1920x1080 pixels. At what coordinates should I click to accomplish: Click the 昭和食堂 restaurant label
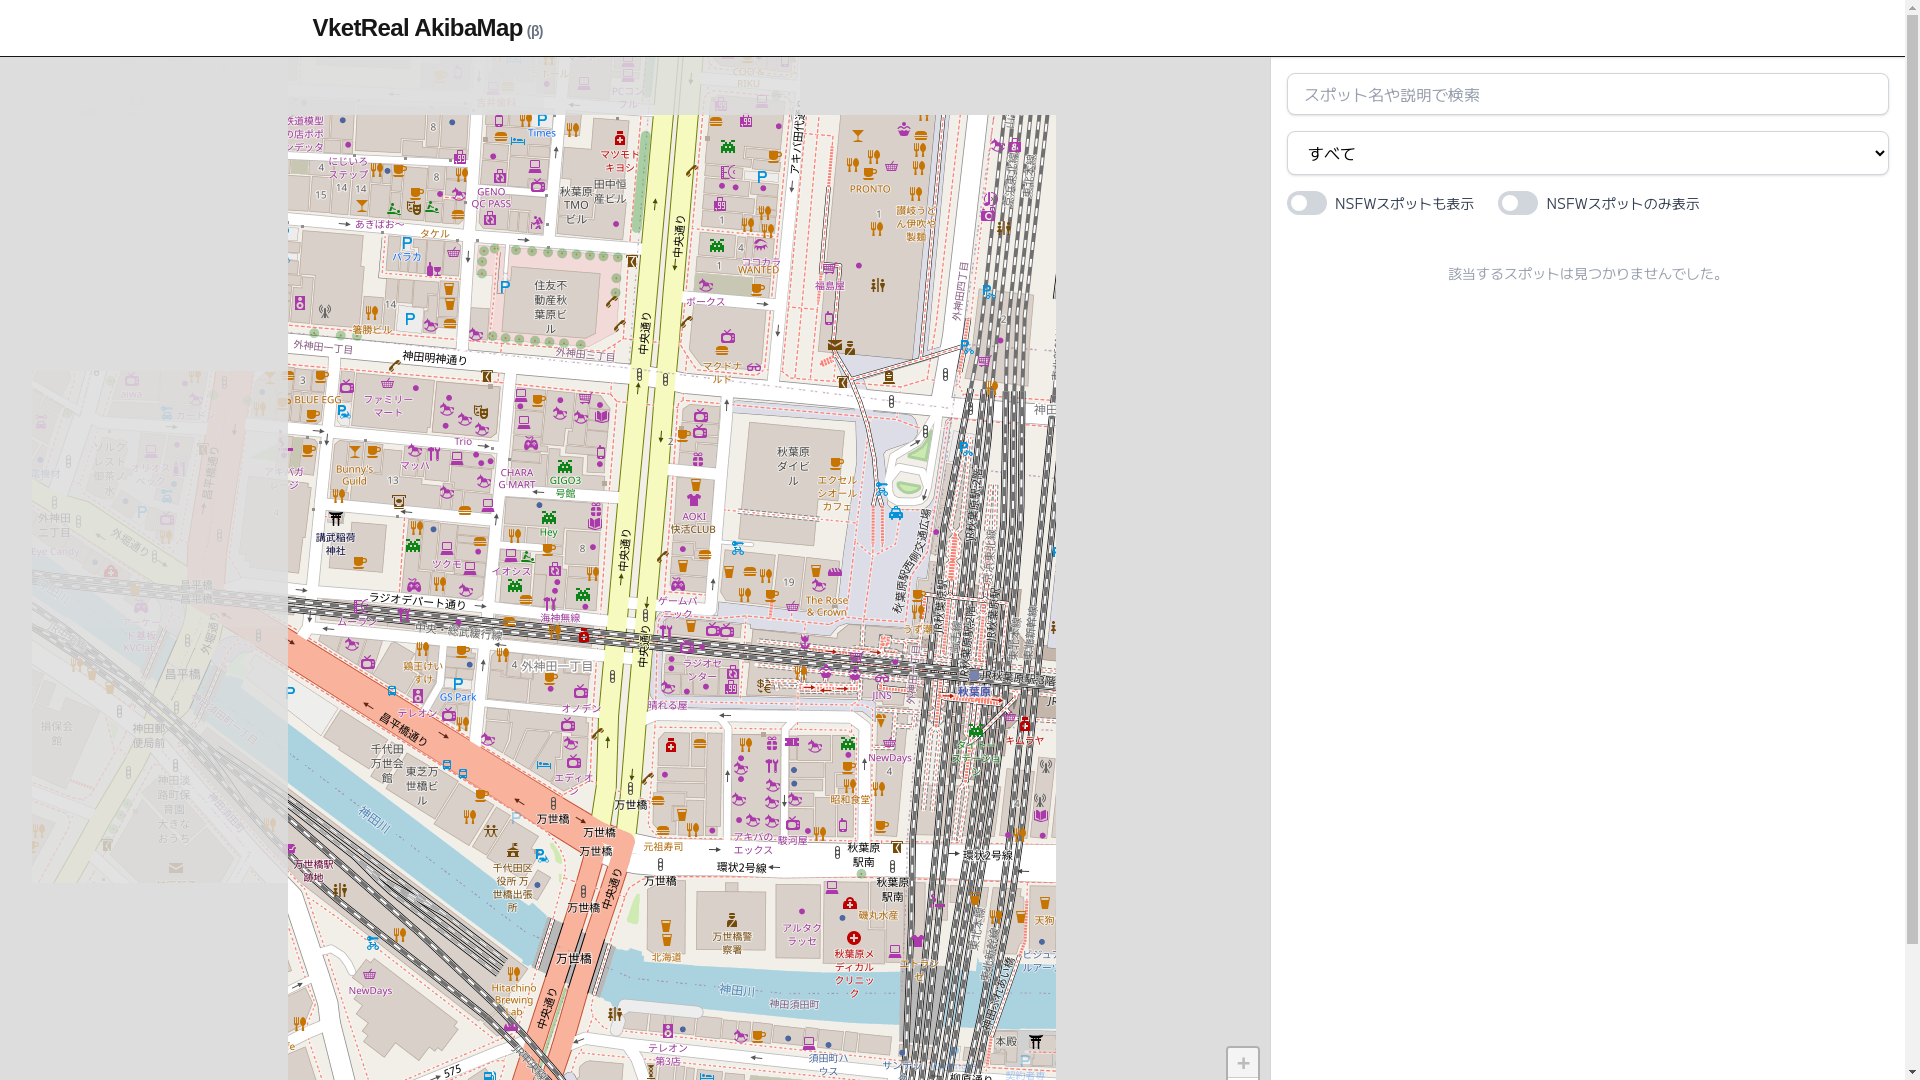pyautogui.click(x=850, y=799)
